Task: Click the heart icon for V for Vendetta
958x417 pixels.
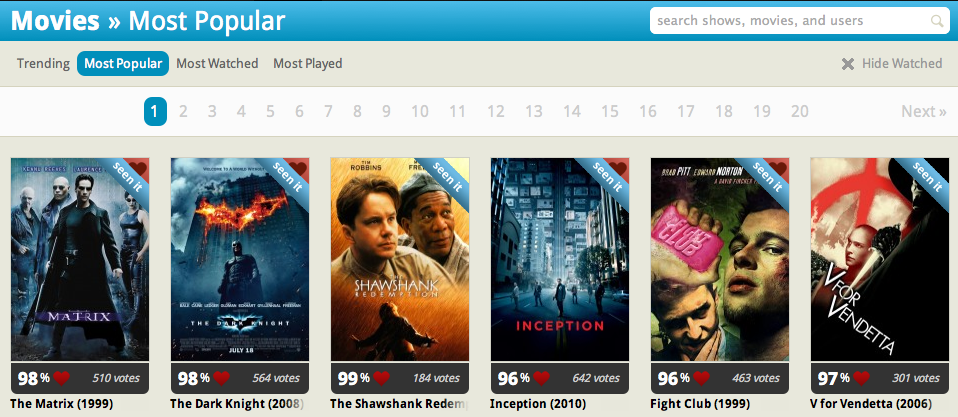Action: [x=861, y=379]
